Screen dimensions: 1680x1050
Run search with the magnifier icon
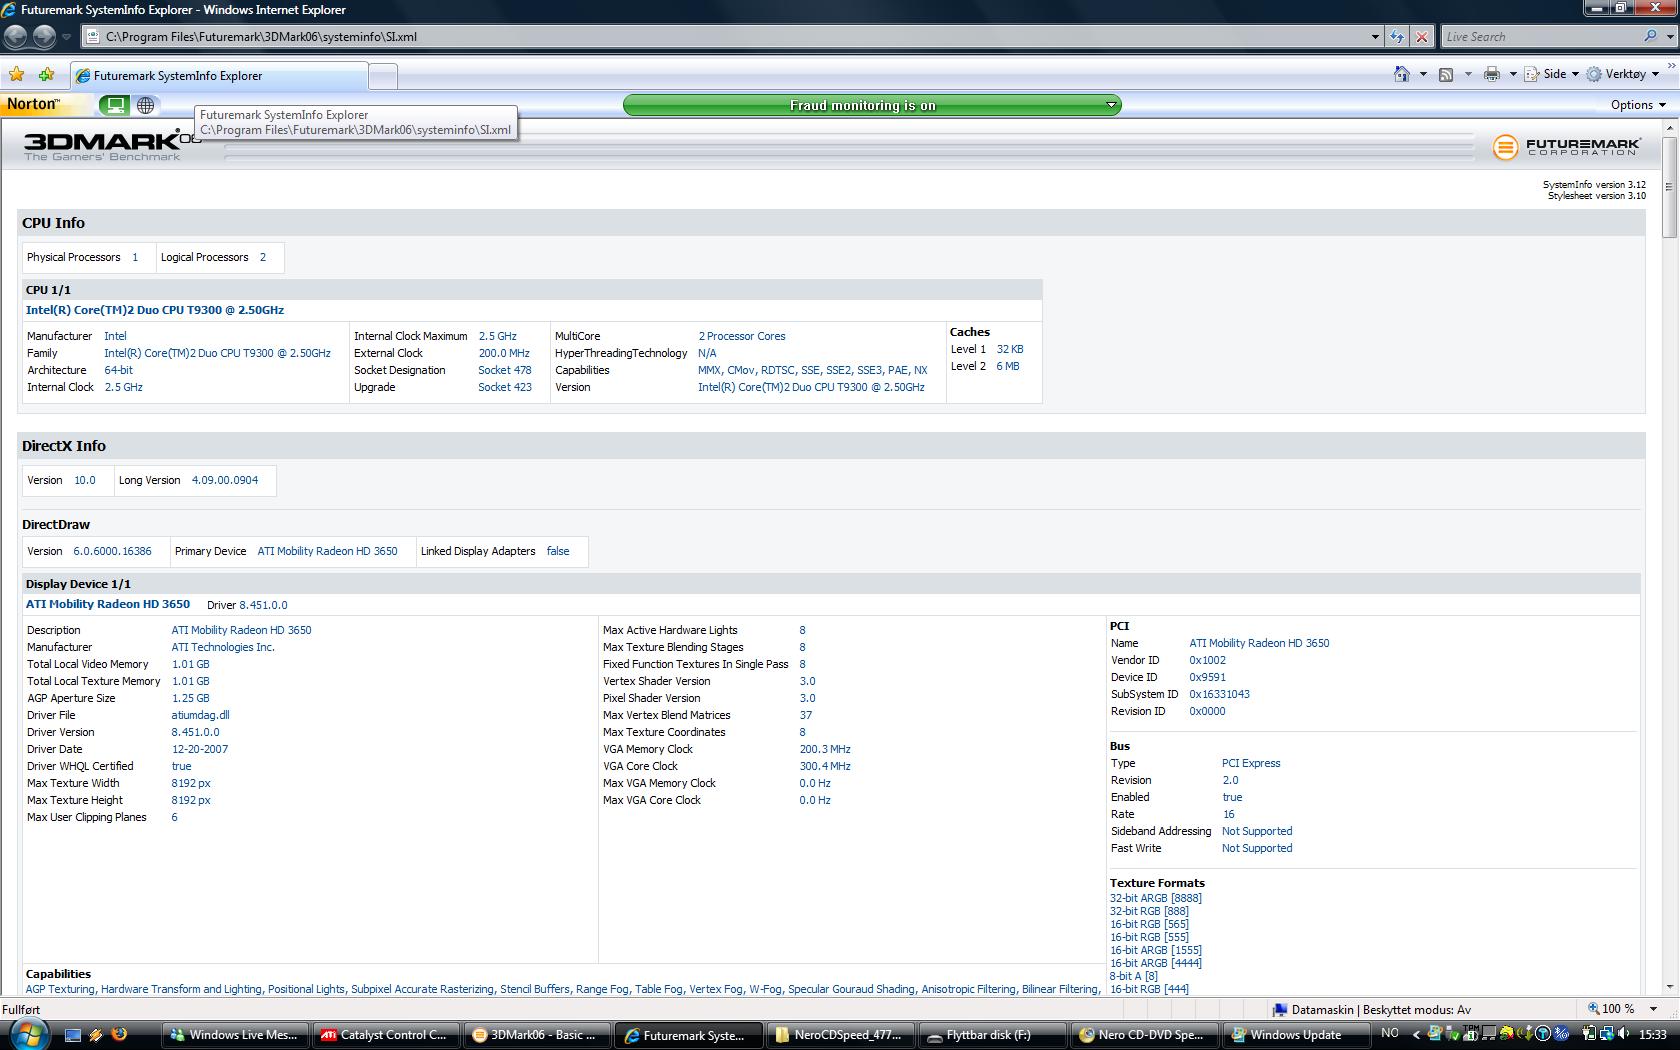point(1650,36)
